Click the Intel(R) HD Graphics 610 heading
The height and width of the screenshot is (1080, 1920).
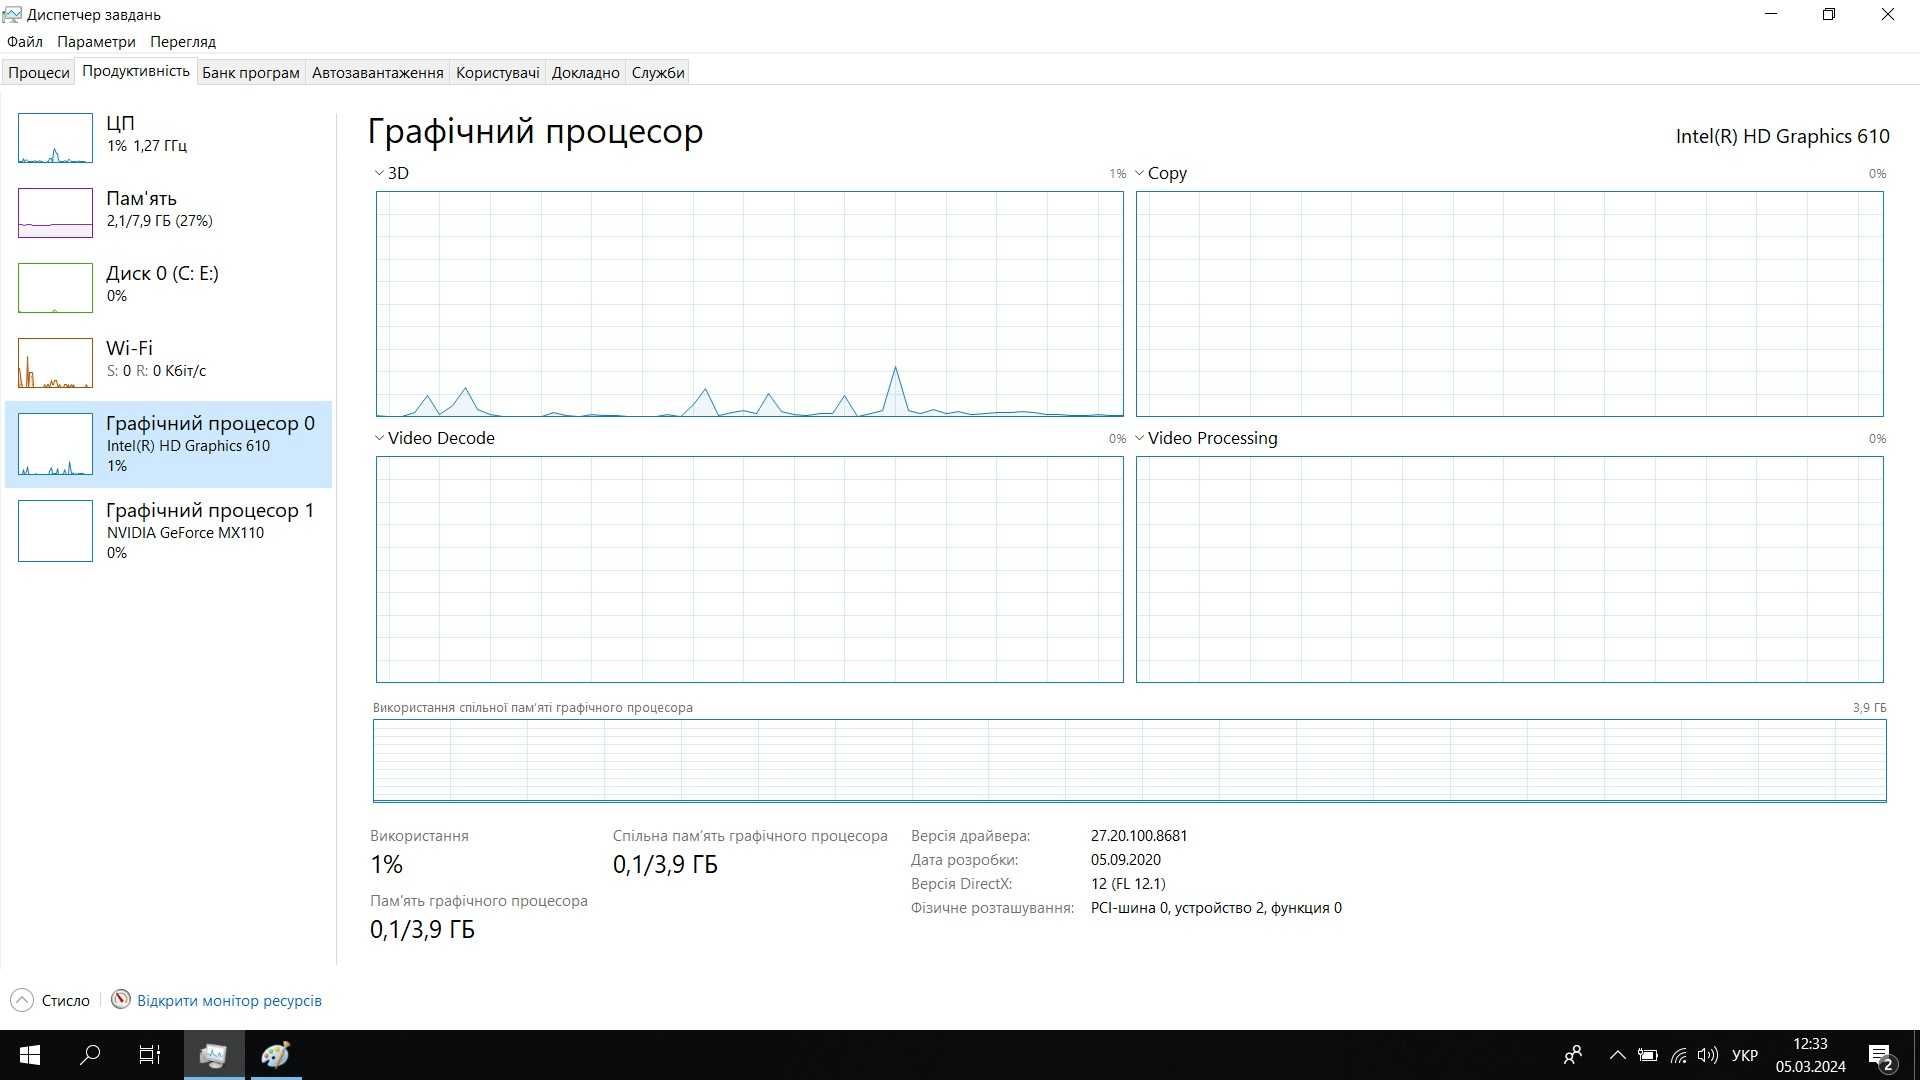(1782, 136)
